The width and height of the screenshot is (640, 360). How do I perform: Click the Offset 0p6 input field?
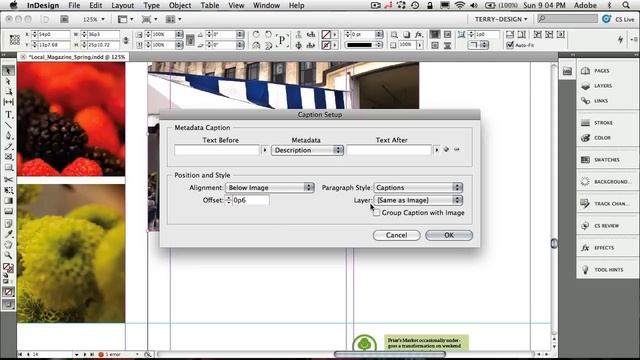point(251,200)
